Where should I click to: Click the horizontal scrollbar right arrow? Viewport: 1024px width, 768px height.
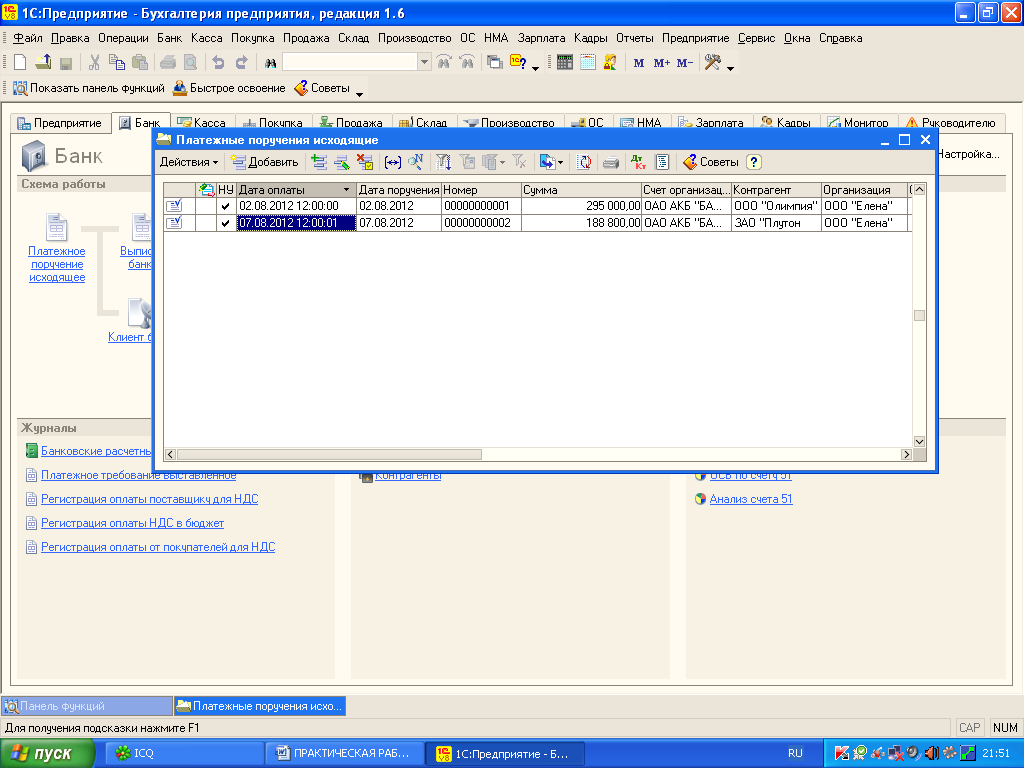[906, 454]
